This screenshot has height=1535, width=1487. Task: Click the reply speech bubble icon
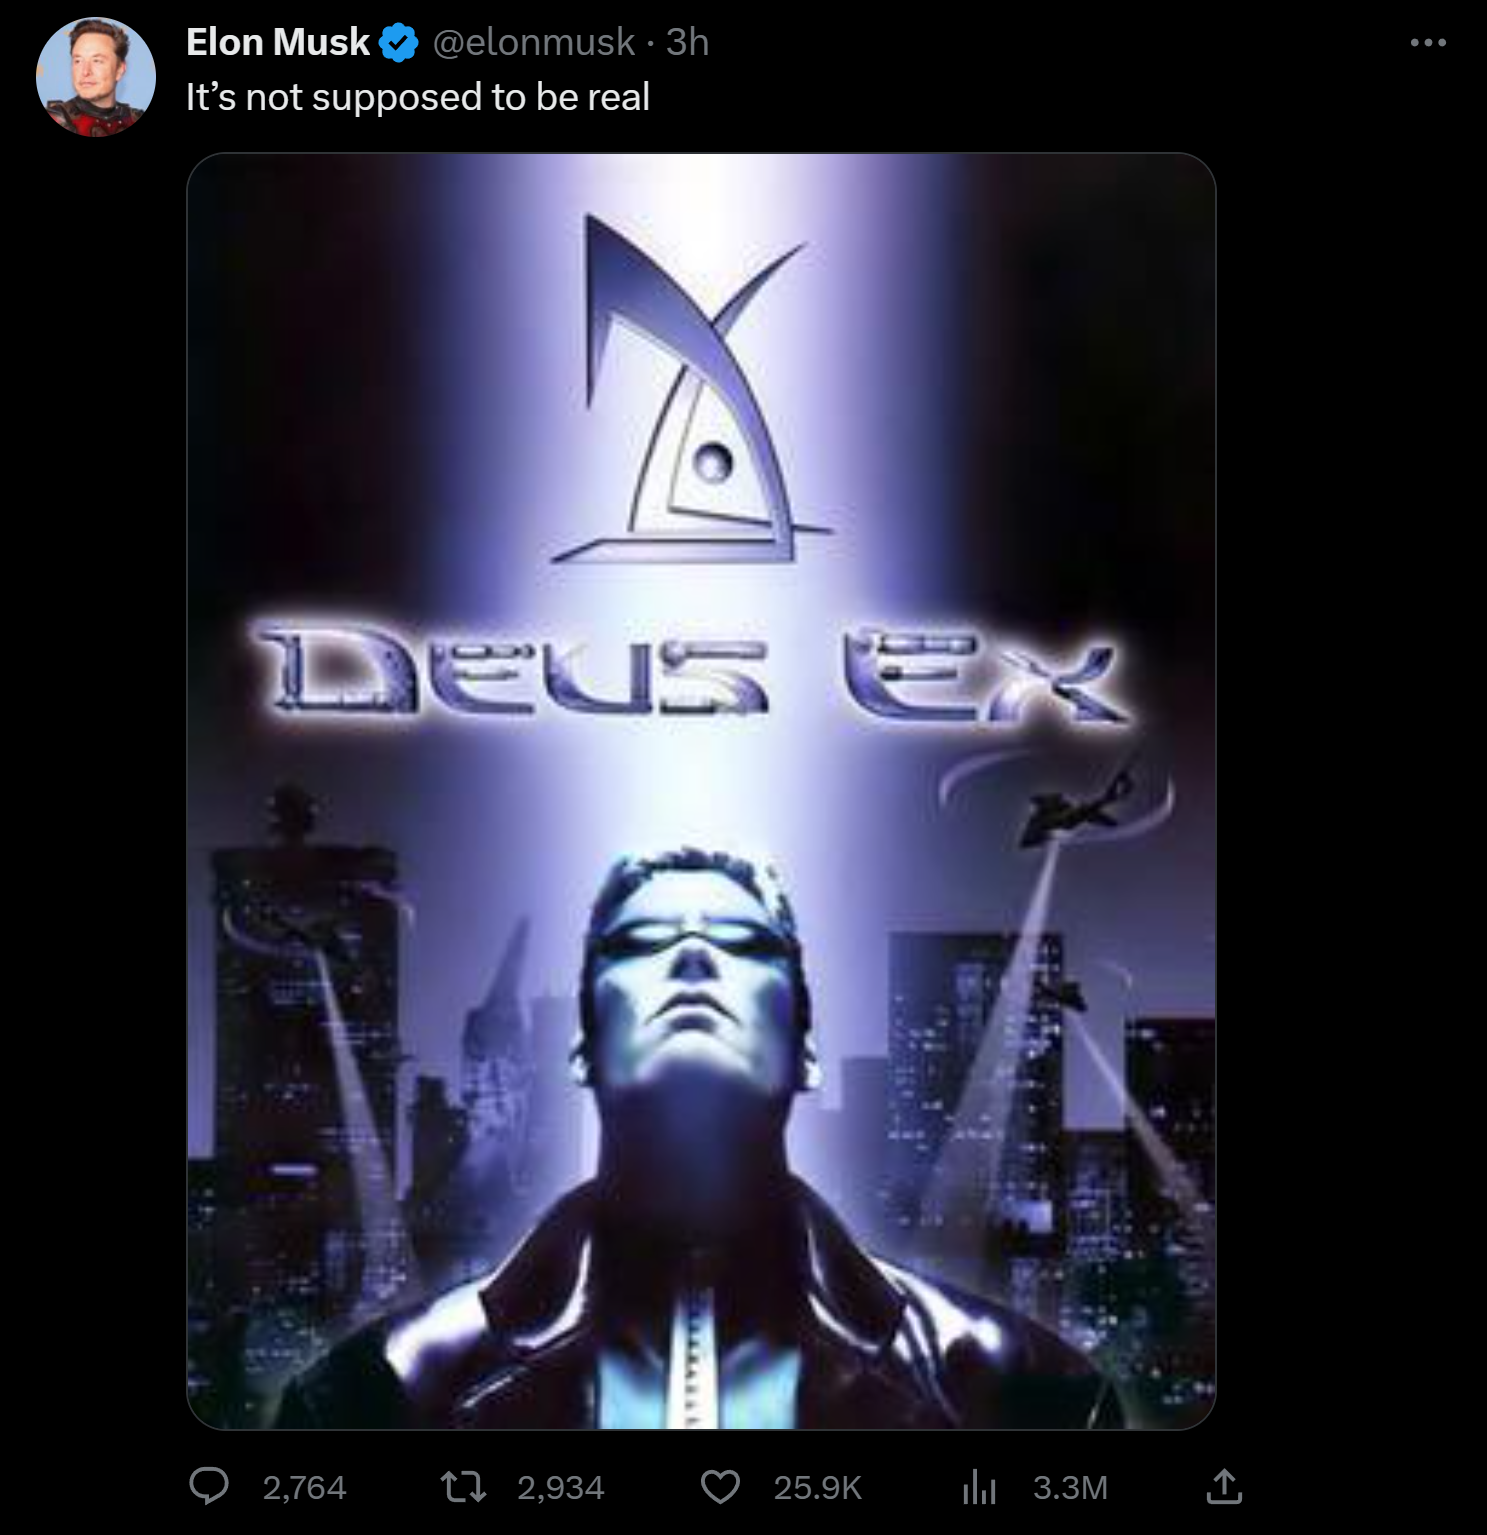(209, 1487)
